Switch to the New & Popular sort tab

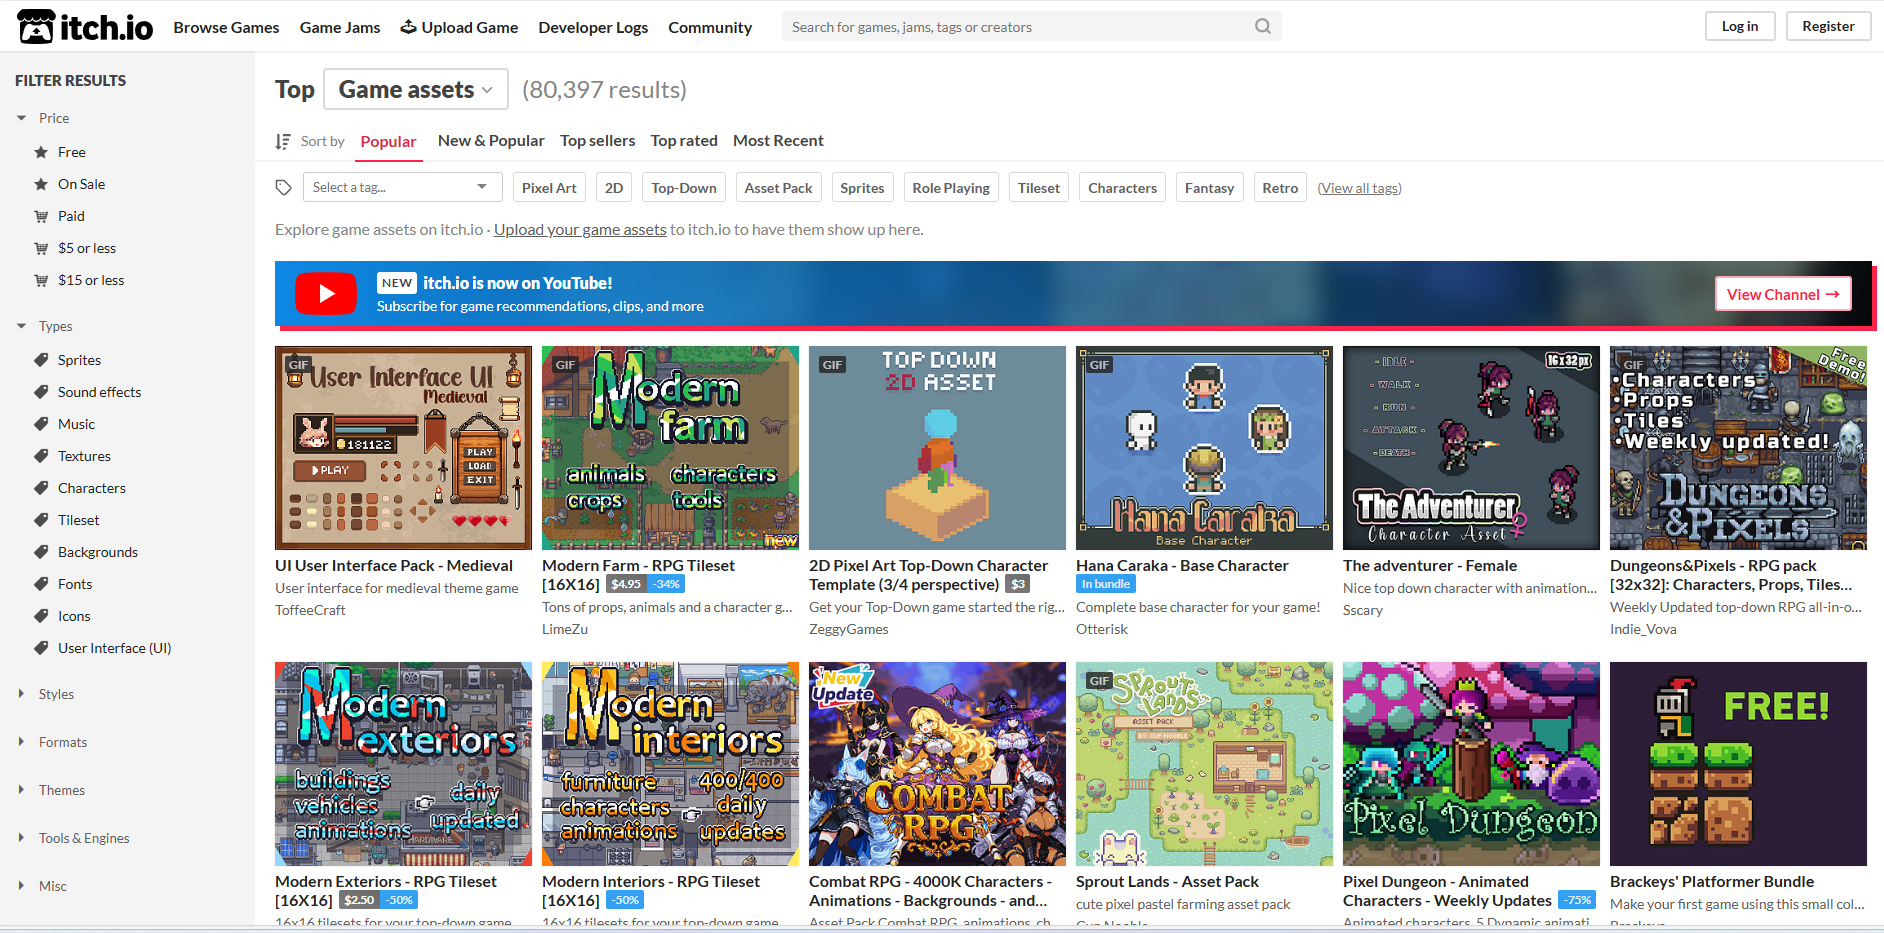pos(491,141)
